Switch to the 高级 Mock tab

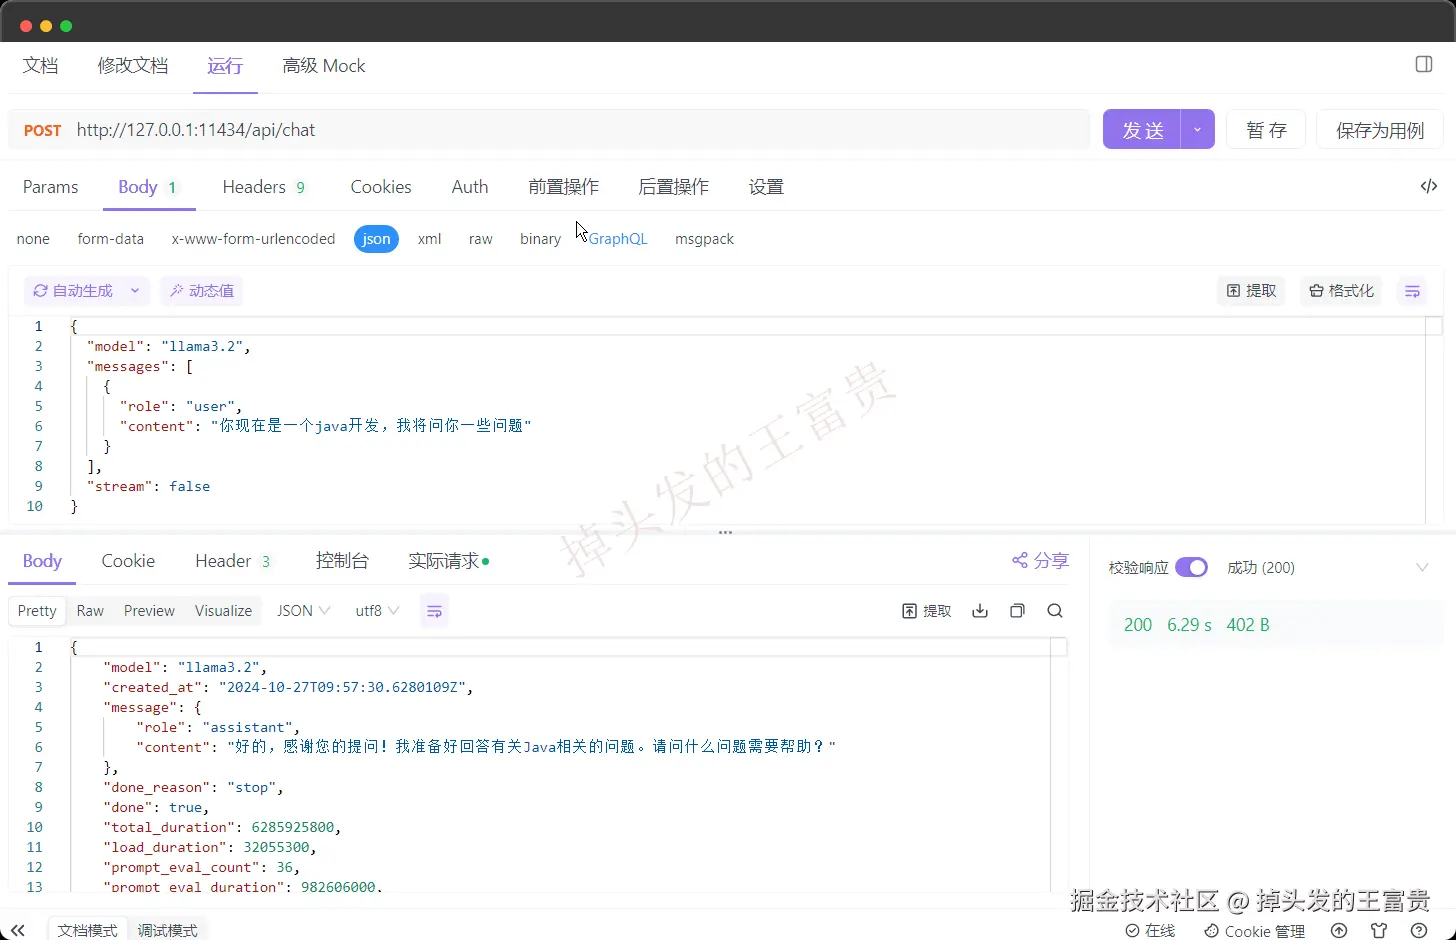tap(324, 66)
